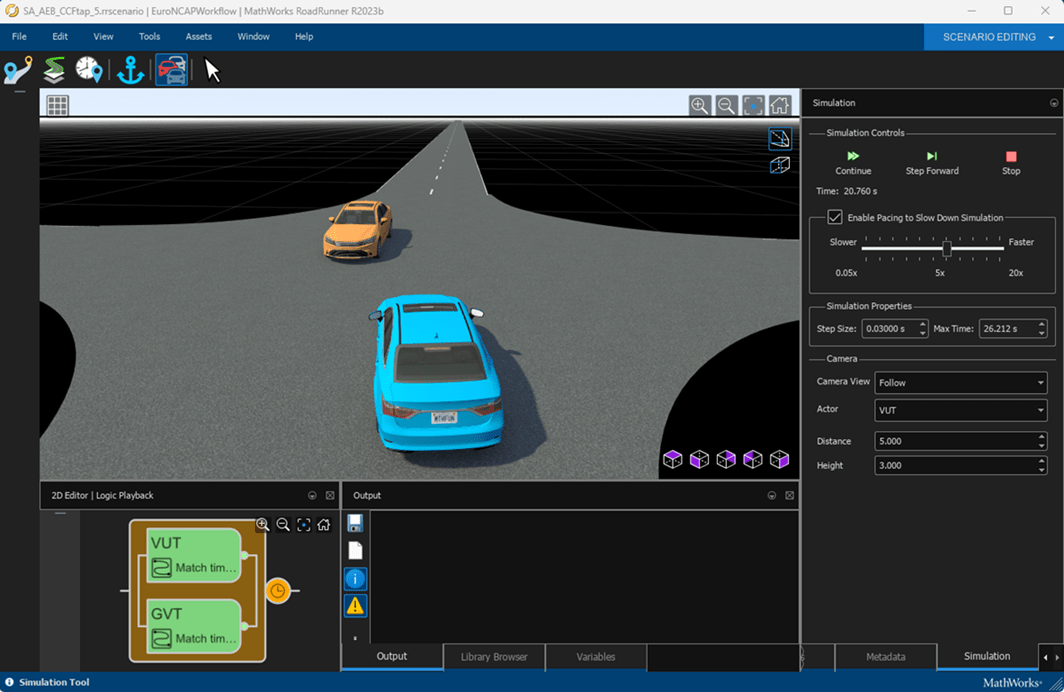Save the Output log to file

tap(355, 522)
